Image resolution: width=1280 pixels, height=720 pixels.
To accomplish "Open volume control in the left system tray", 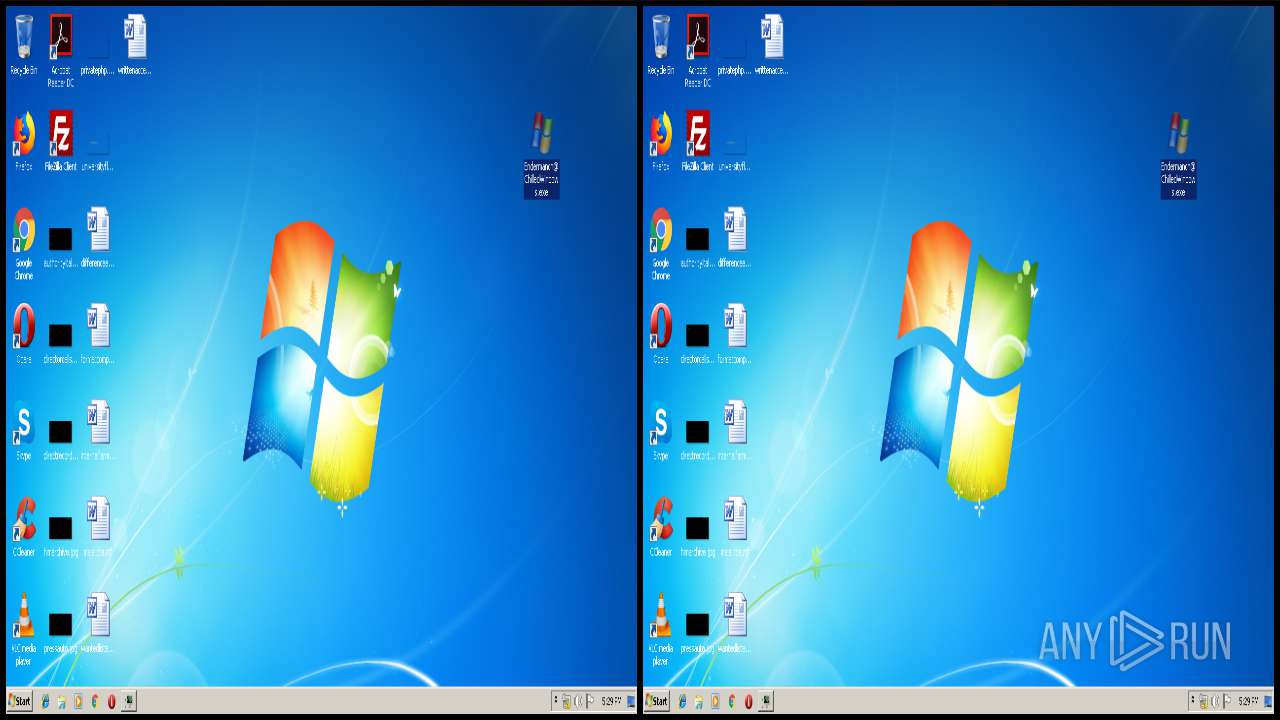I will (x=578, y=701).
